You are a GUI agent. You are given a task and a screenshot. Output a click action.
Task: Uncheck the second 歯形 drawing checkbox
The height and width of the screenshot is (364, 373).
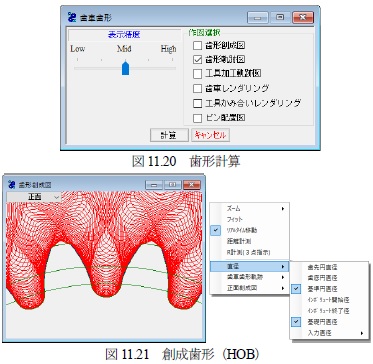click(x=197, y=60)
